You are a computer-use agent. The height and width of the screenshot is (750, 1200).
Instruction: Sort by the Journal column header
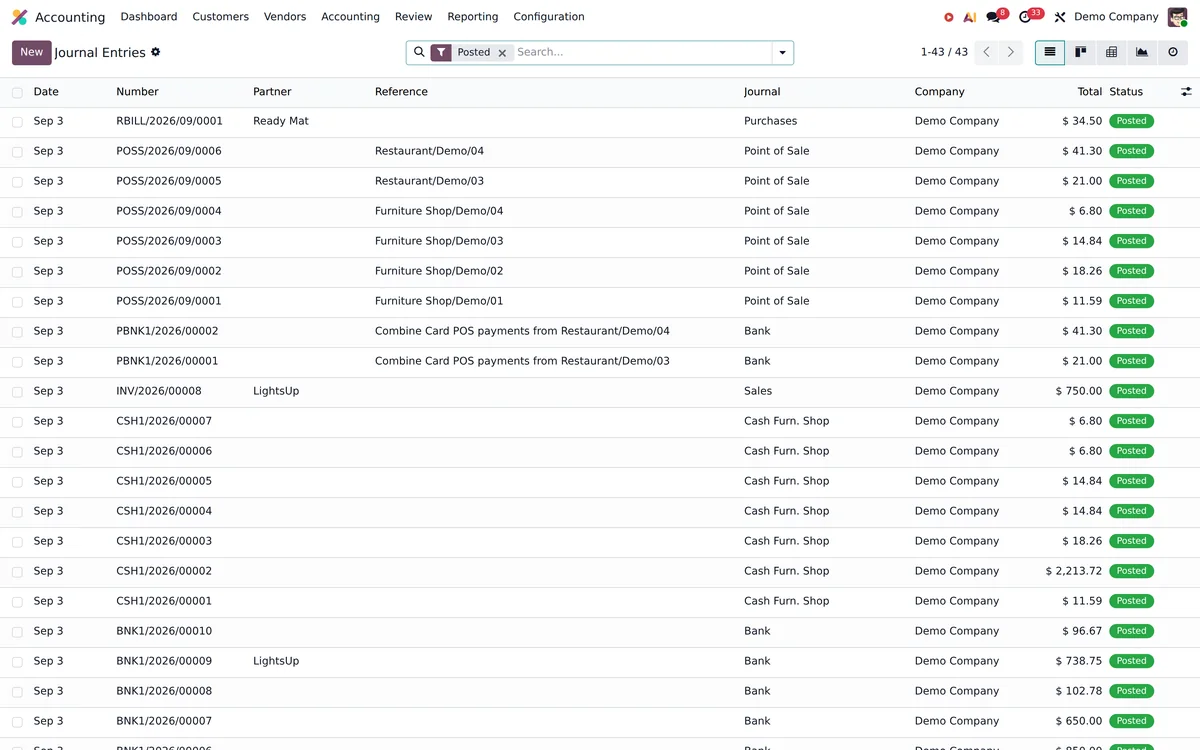coord(762,92)
